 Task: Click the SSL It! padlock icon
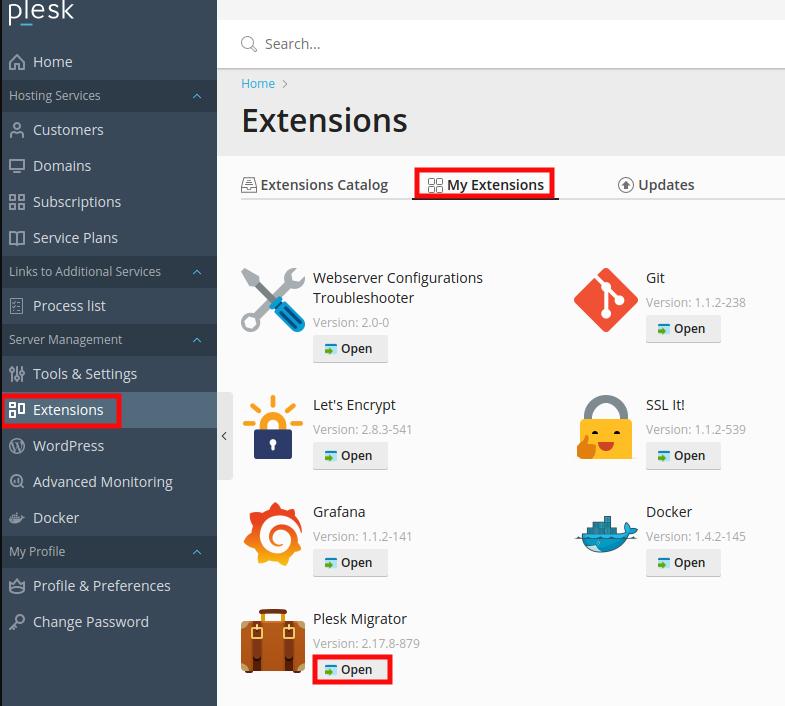(606, 427)
